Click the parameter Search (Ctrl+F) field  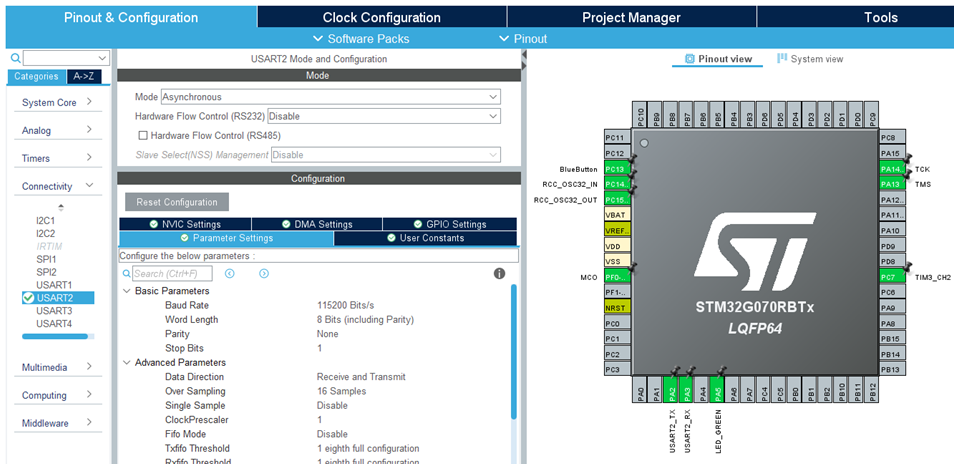[x=173, y=274]
